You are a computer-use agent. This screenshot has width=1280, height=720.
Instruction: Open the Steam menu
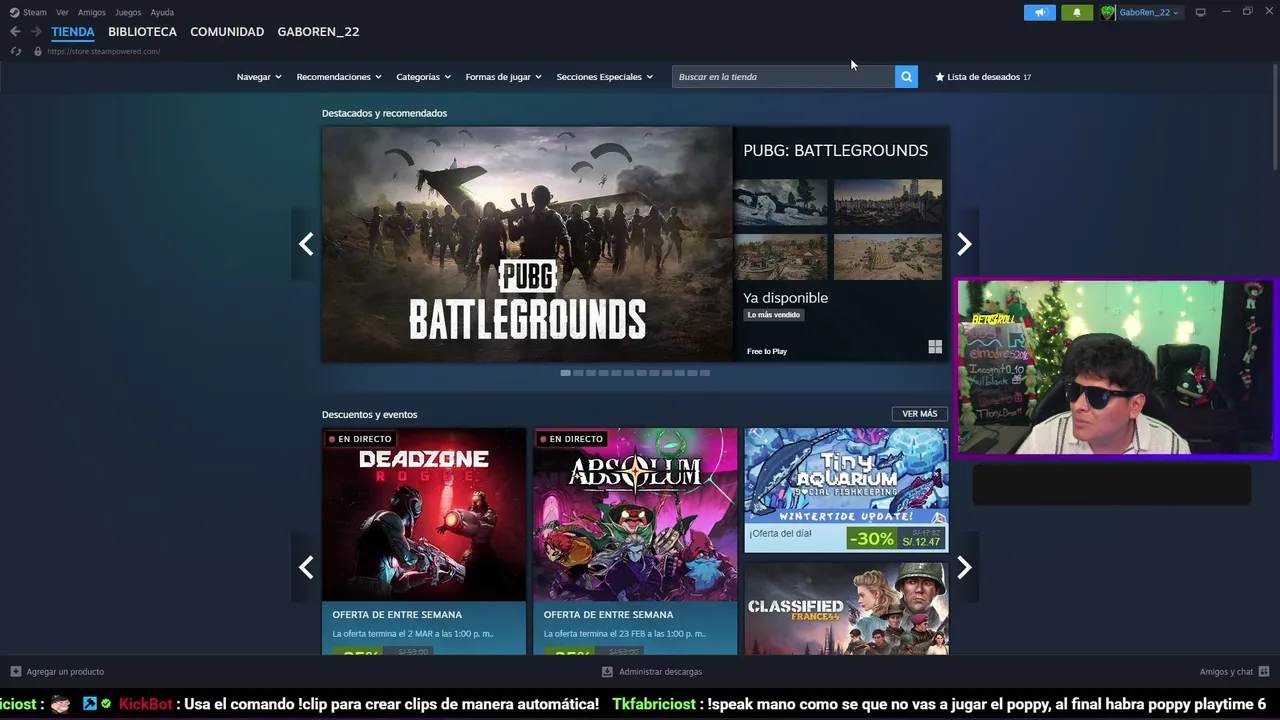(34, 12)
